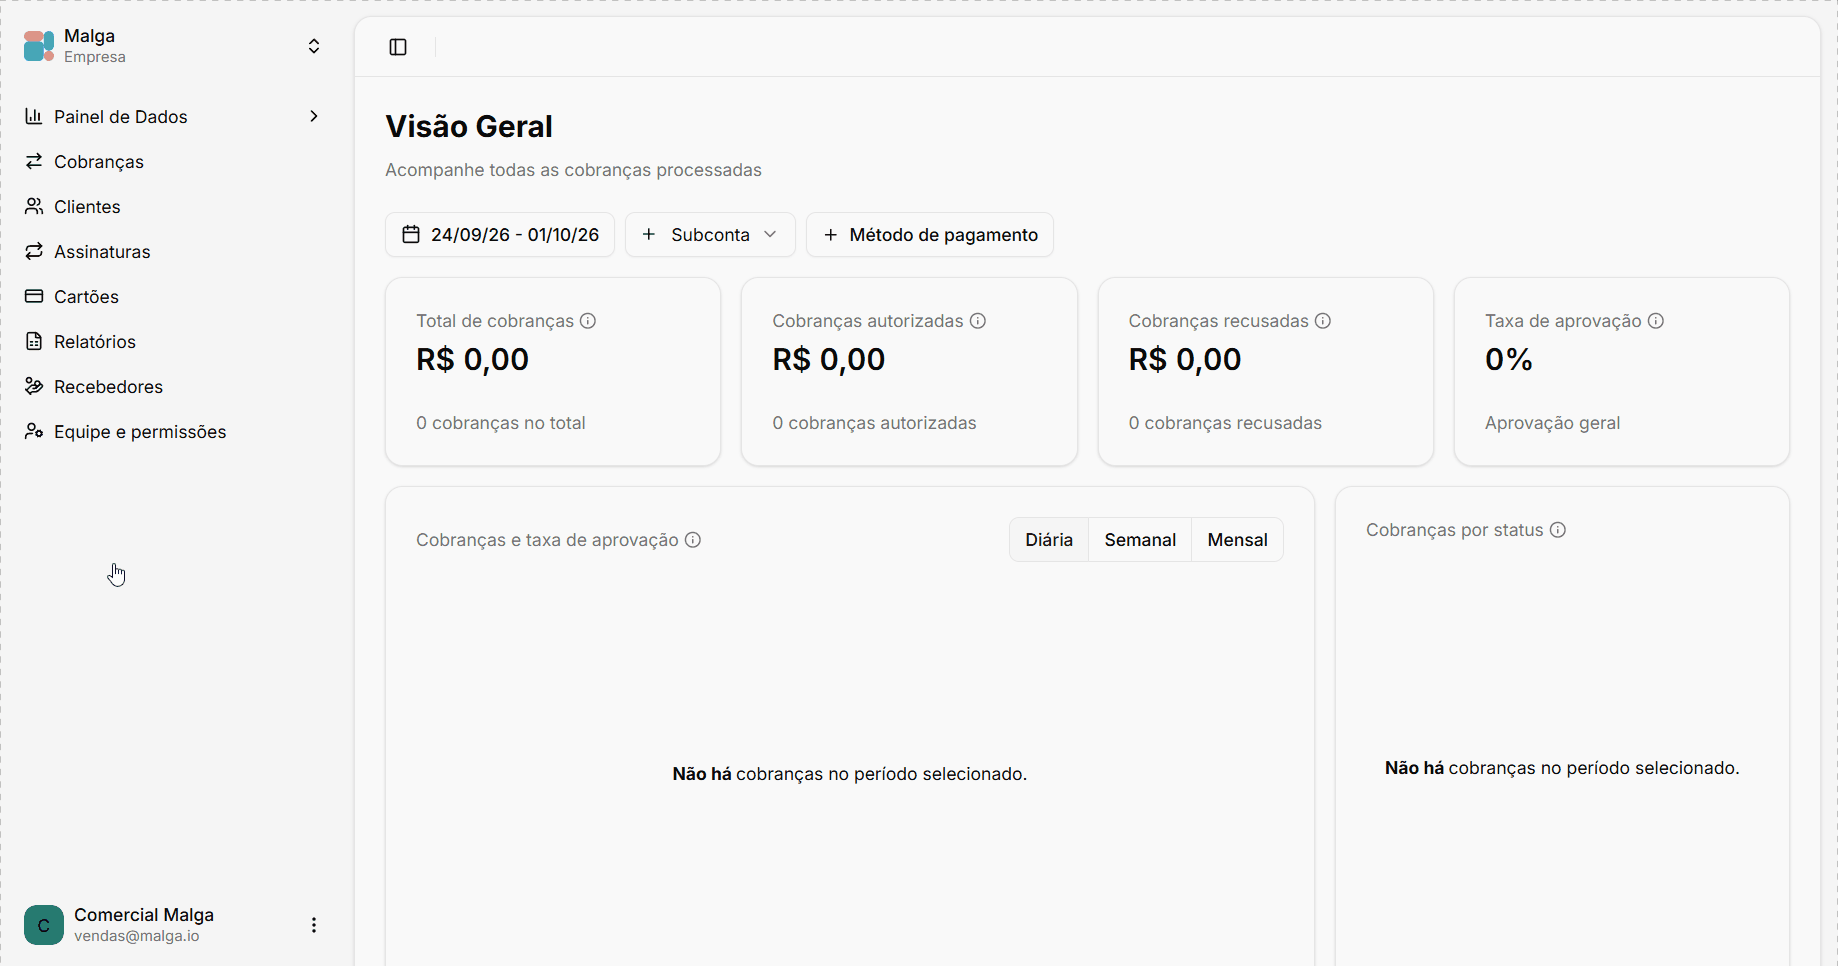Viewport: 1838px width, 966px height.
Task: Switch chart to Semanal
Action: pyautogui.click(x=1140, y=540)
